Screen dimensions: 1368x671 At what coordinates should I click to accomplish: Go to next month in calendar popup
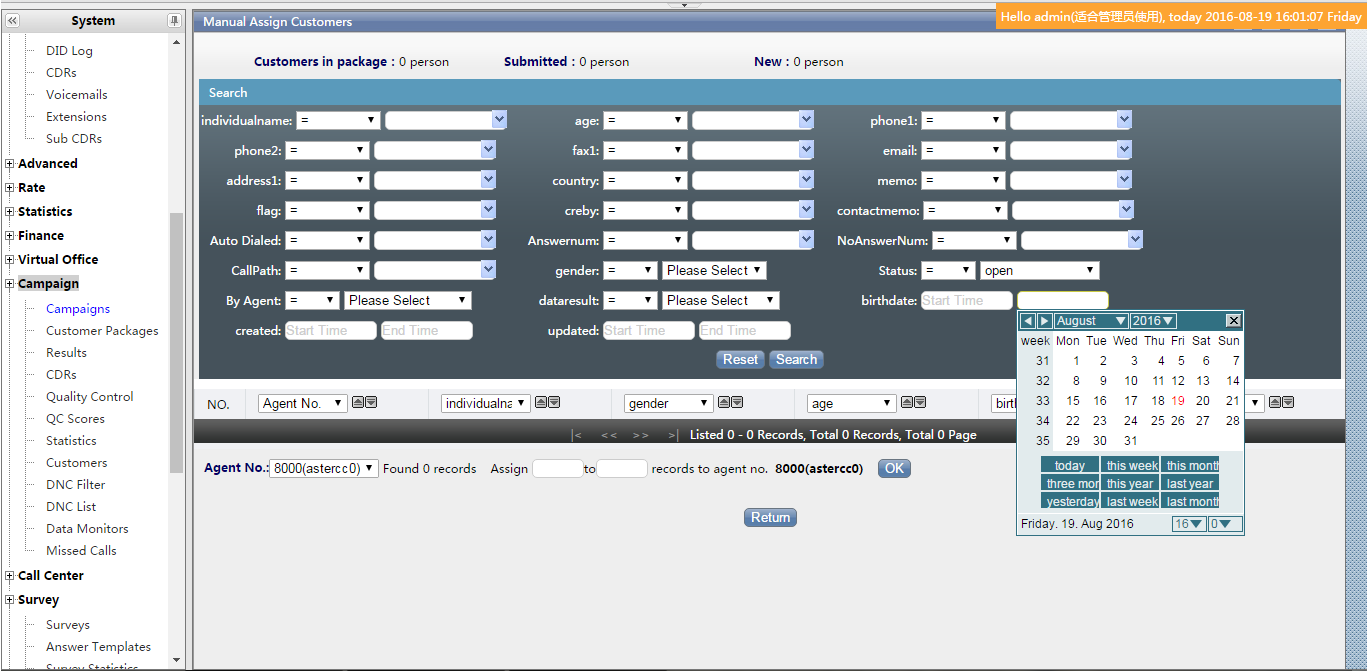coord(1044,321)
